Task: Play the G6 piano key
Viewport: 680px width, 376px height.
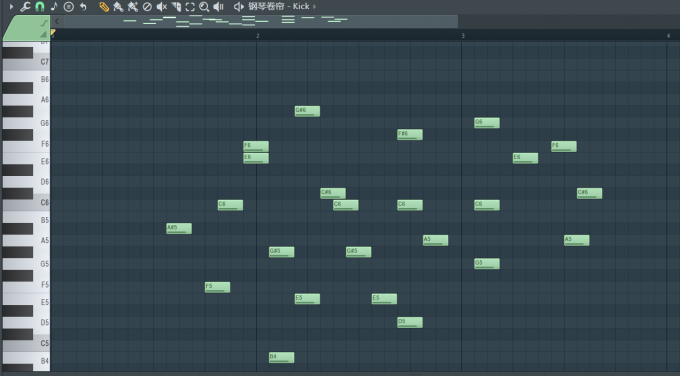Action: click(x=41, y=123)
